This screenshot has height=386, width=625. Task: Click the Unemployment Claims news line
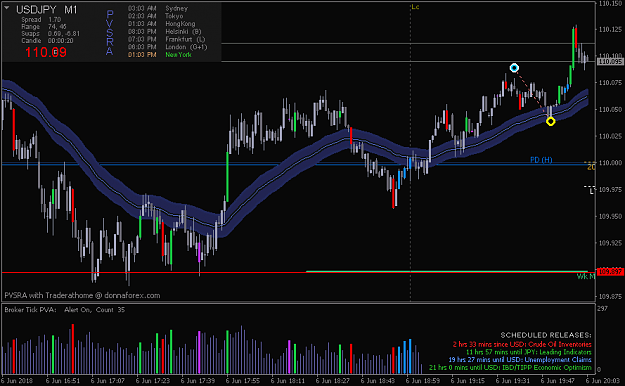(x=520, y=360)
